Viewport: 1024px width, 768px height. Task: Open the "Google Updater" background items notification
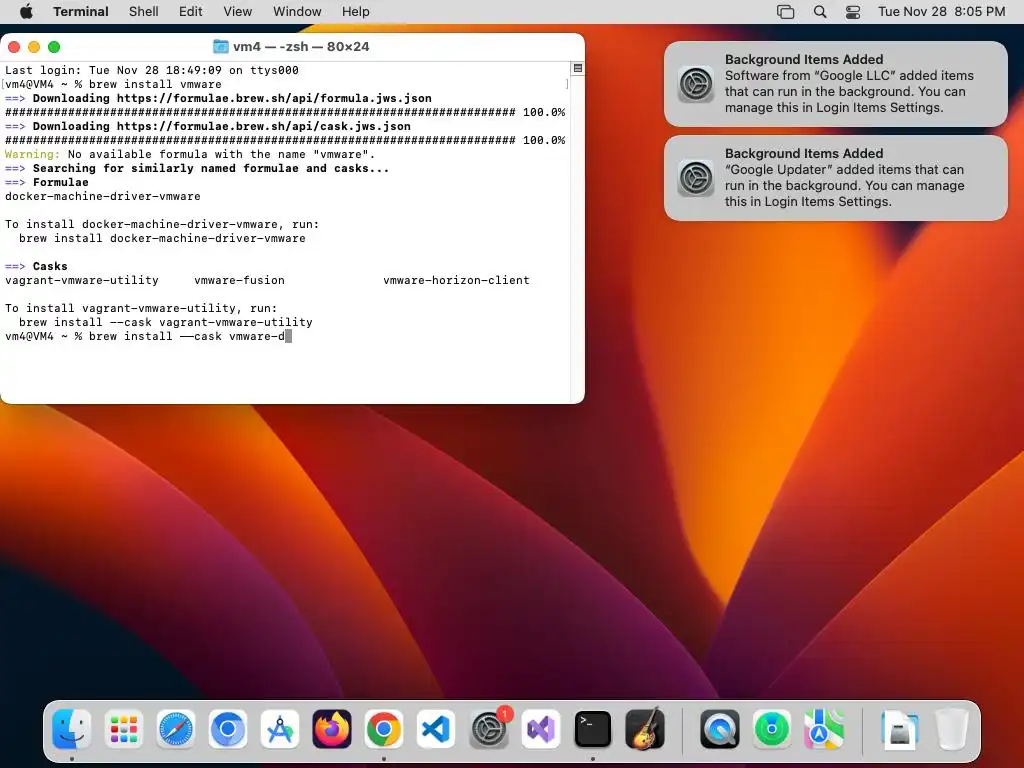(x=836, y=178)
